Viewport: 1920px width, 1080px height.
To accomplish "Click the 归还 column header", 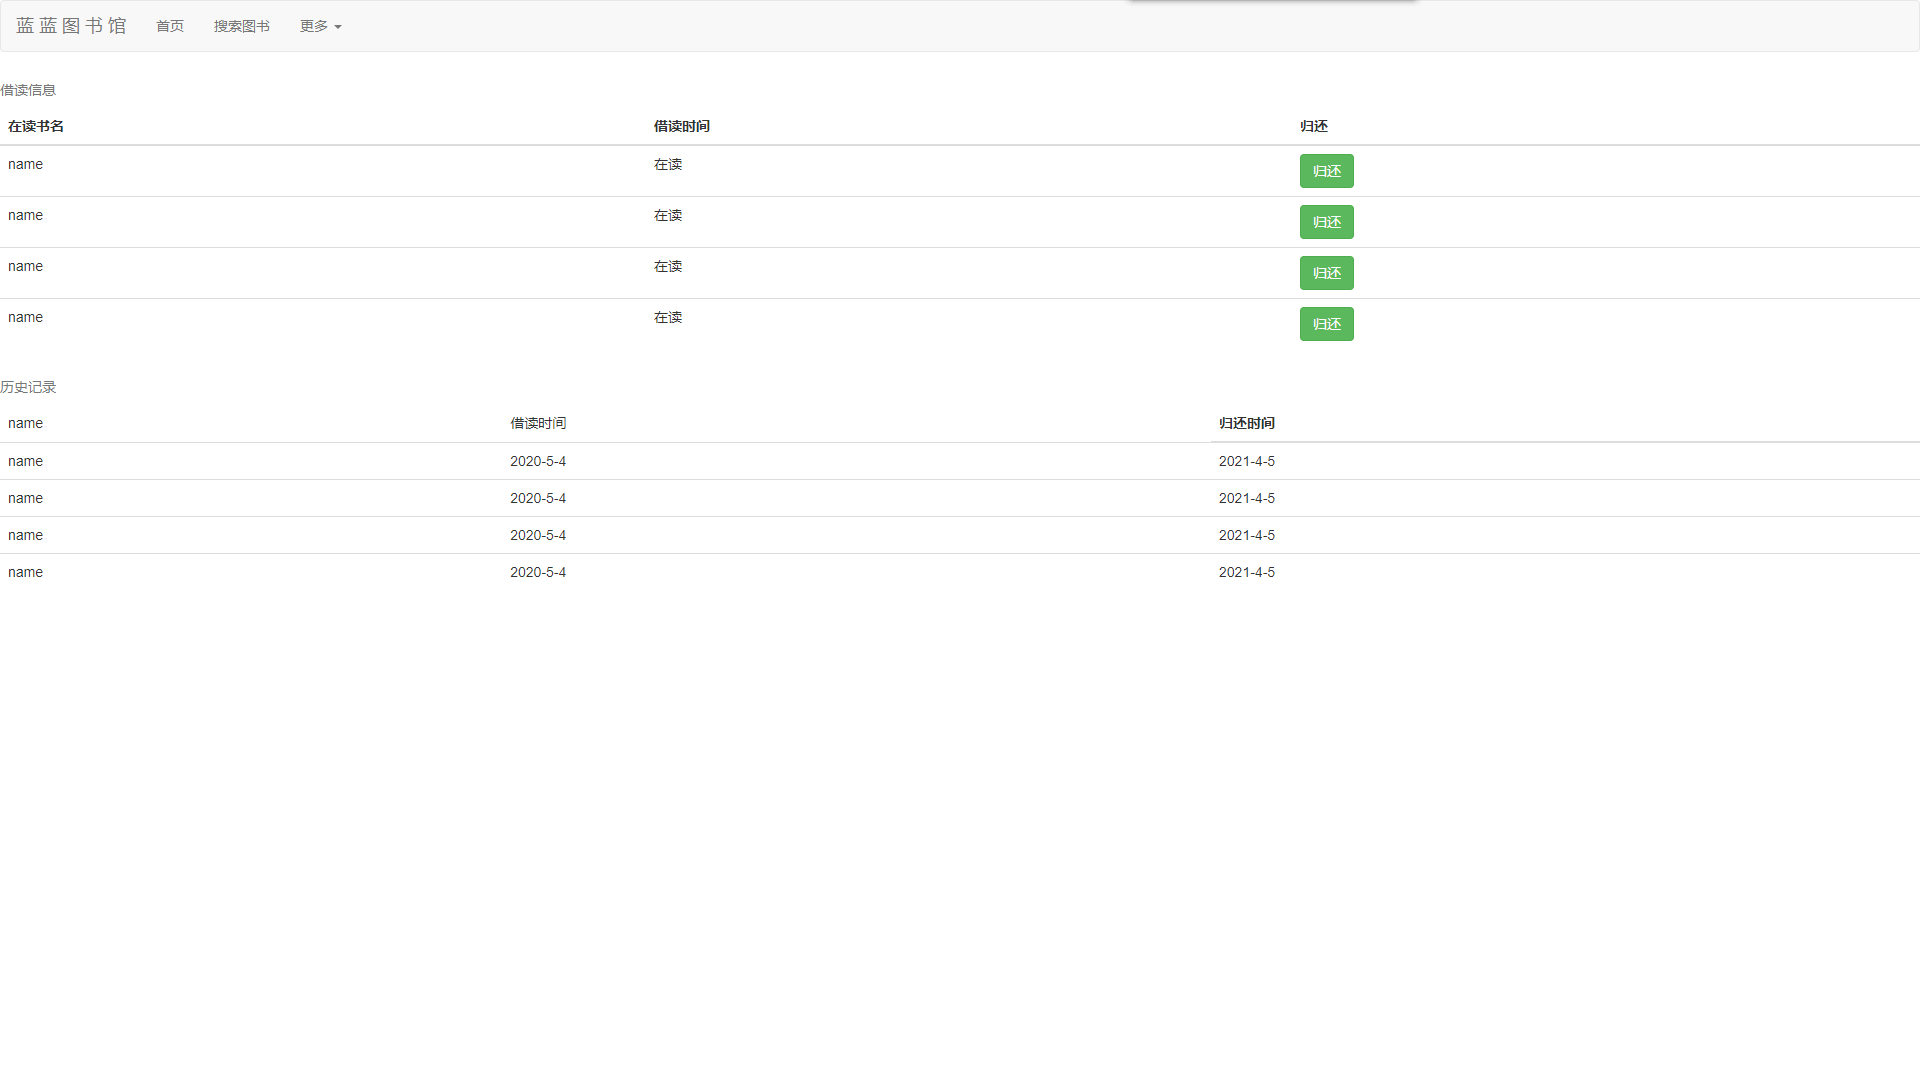I will click(x=1314, y=126).
